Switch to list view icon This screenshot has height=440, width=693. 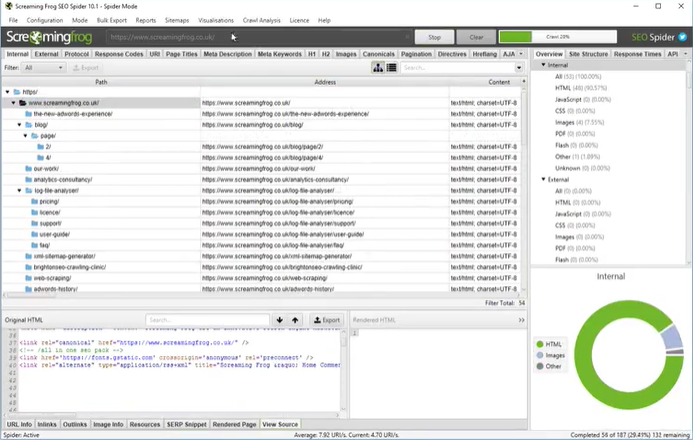pyautogui.click(x=391, y=68)
